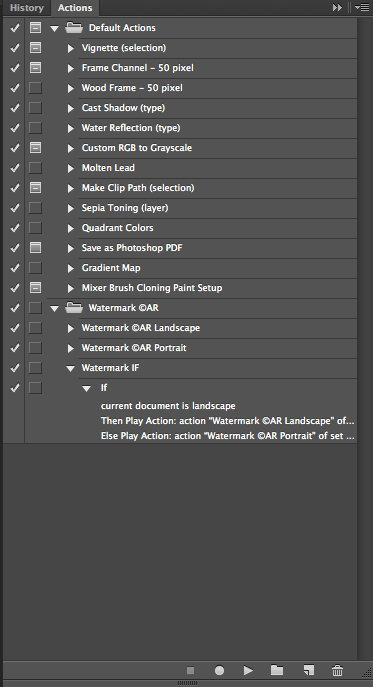Delete the selected action with trash icon

coord(337,670)
